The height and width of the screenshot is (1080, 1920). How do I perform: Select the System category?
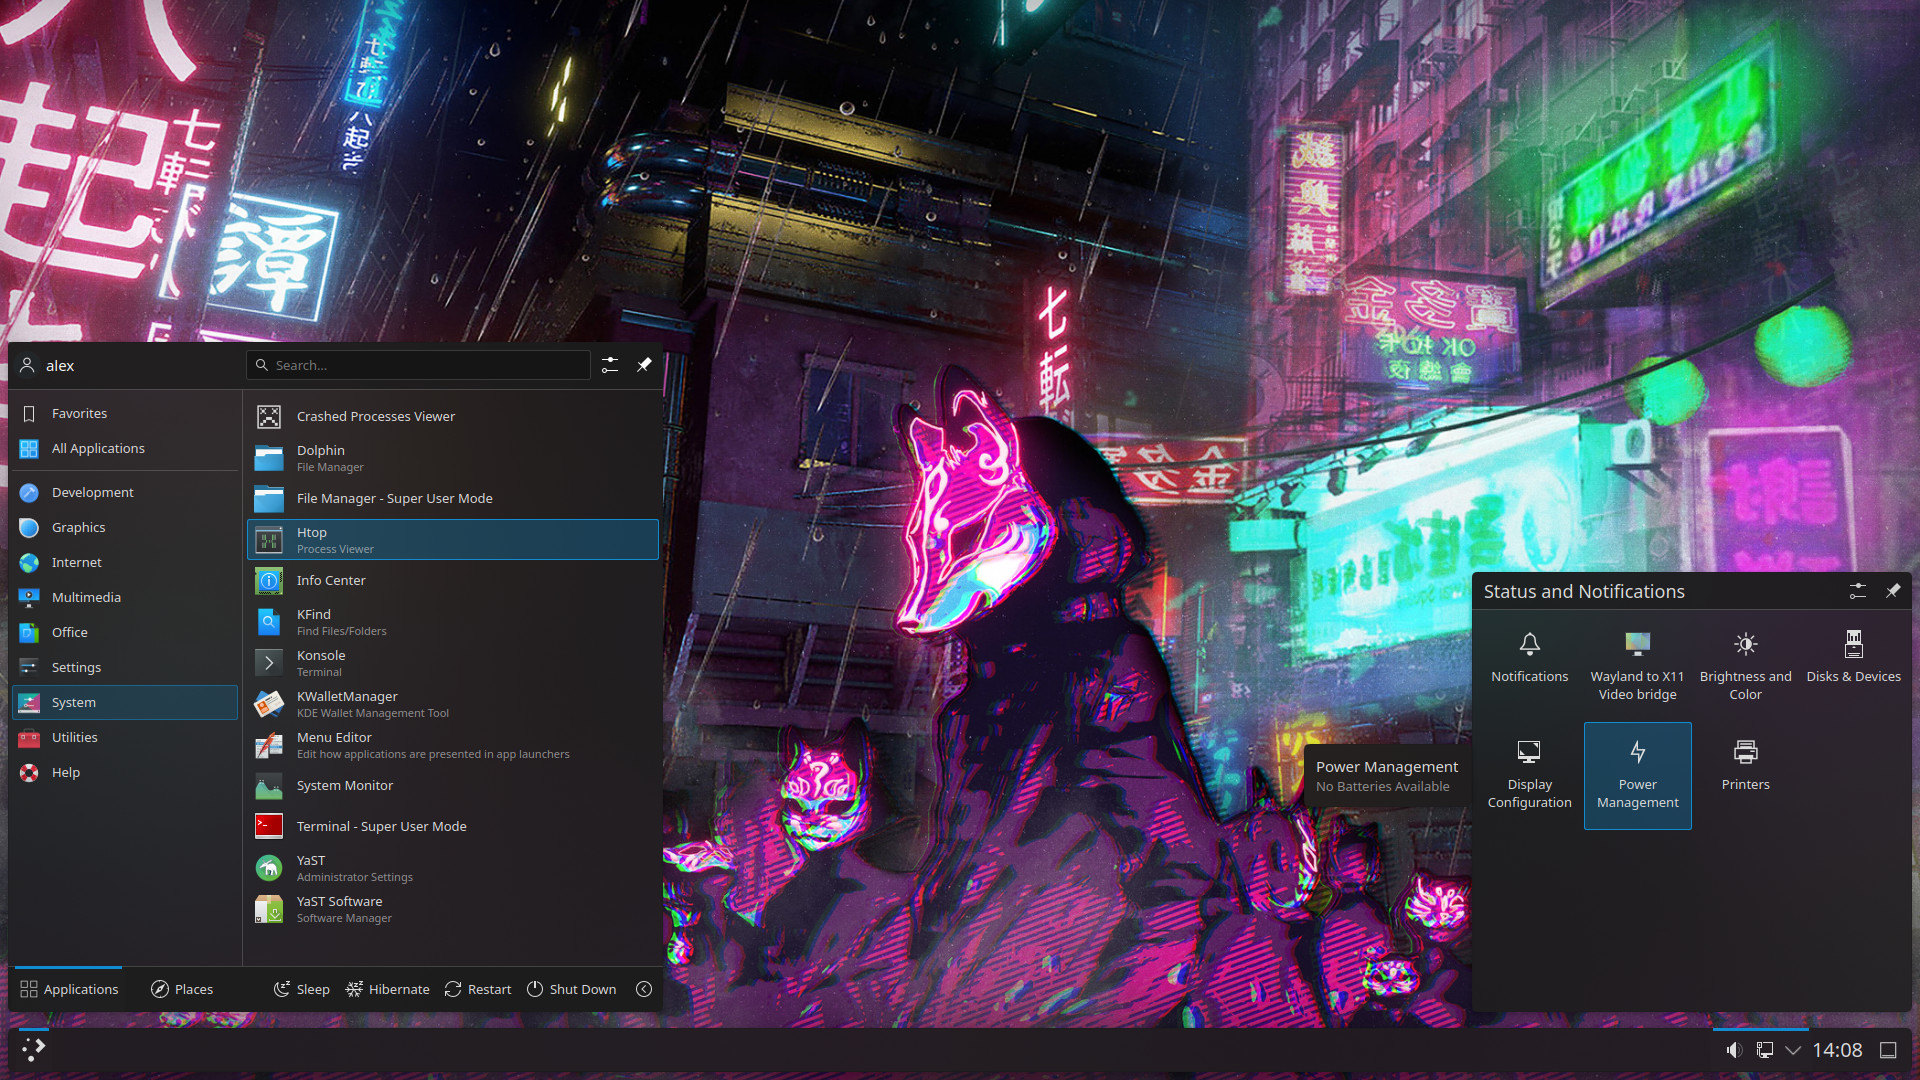pyautogui.click(x=125, y=702)
